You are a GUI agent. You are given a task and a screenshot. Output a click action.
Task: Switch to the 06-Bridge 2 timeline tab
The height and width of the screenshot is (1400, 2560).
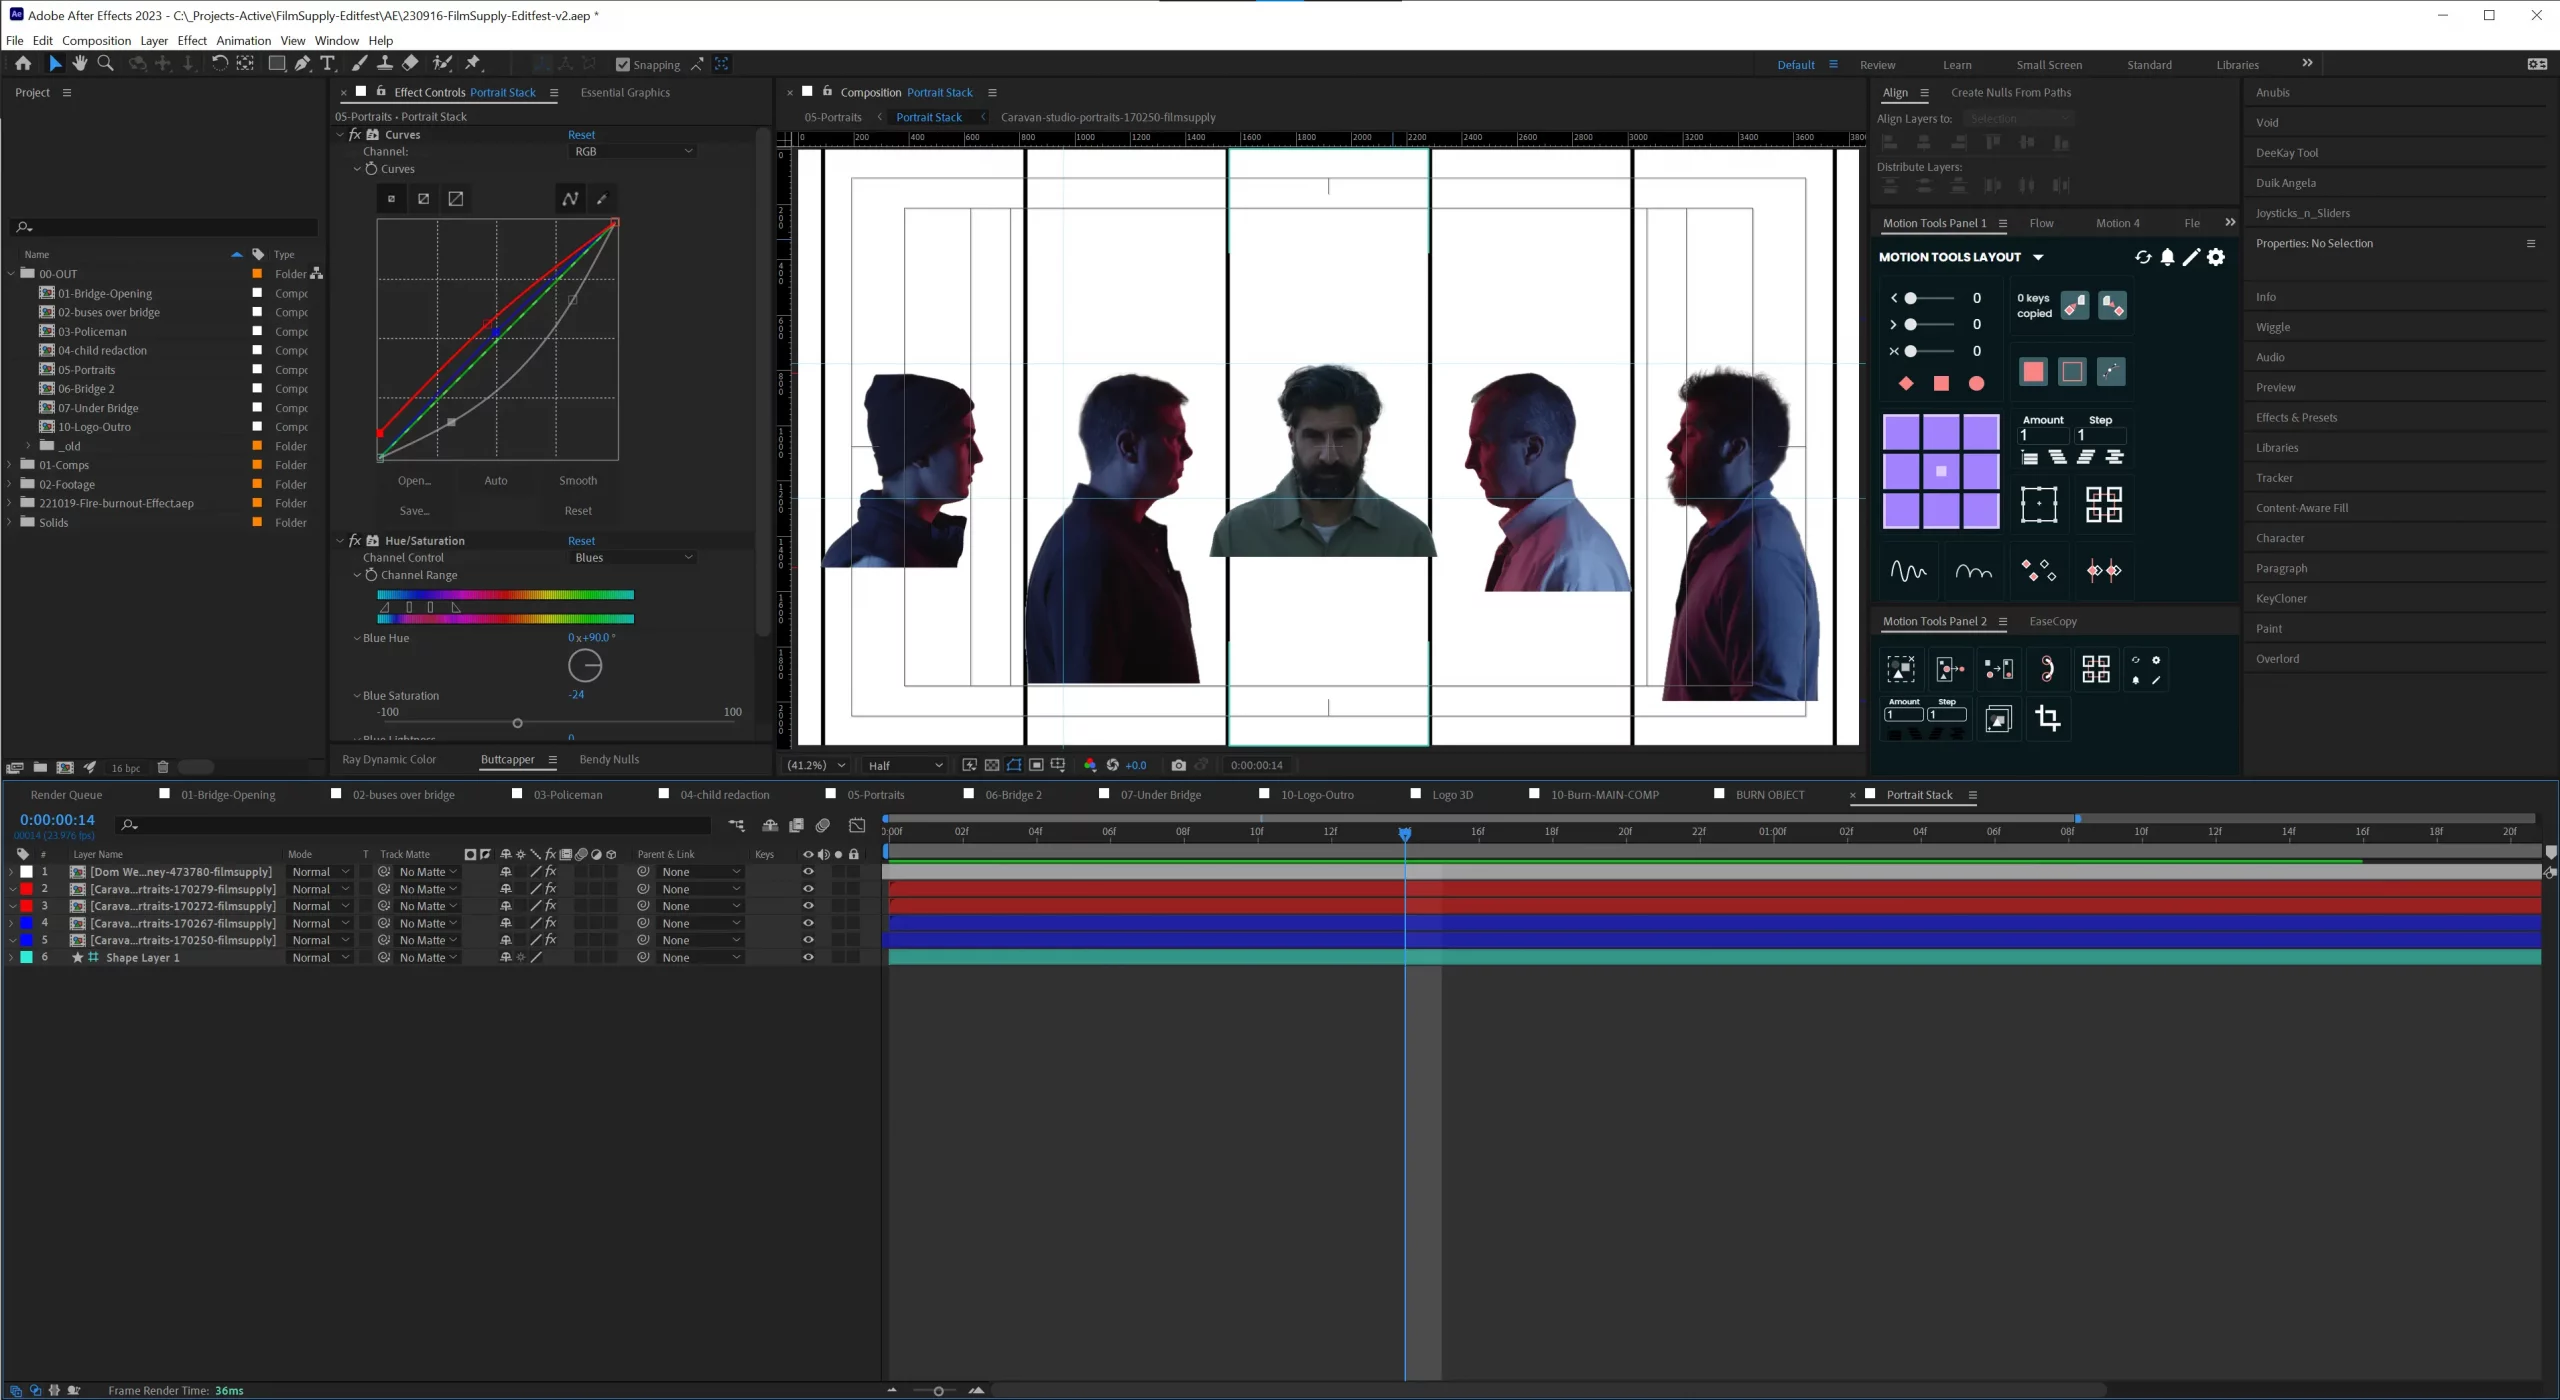pos(1012,794)
